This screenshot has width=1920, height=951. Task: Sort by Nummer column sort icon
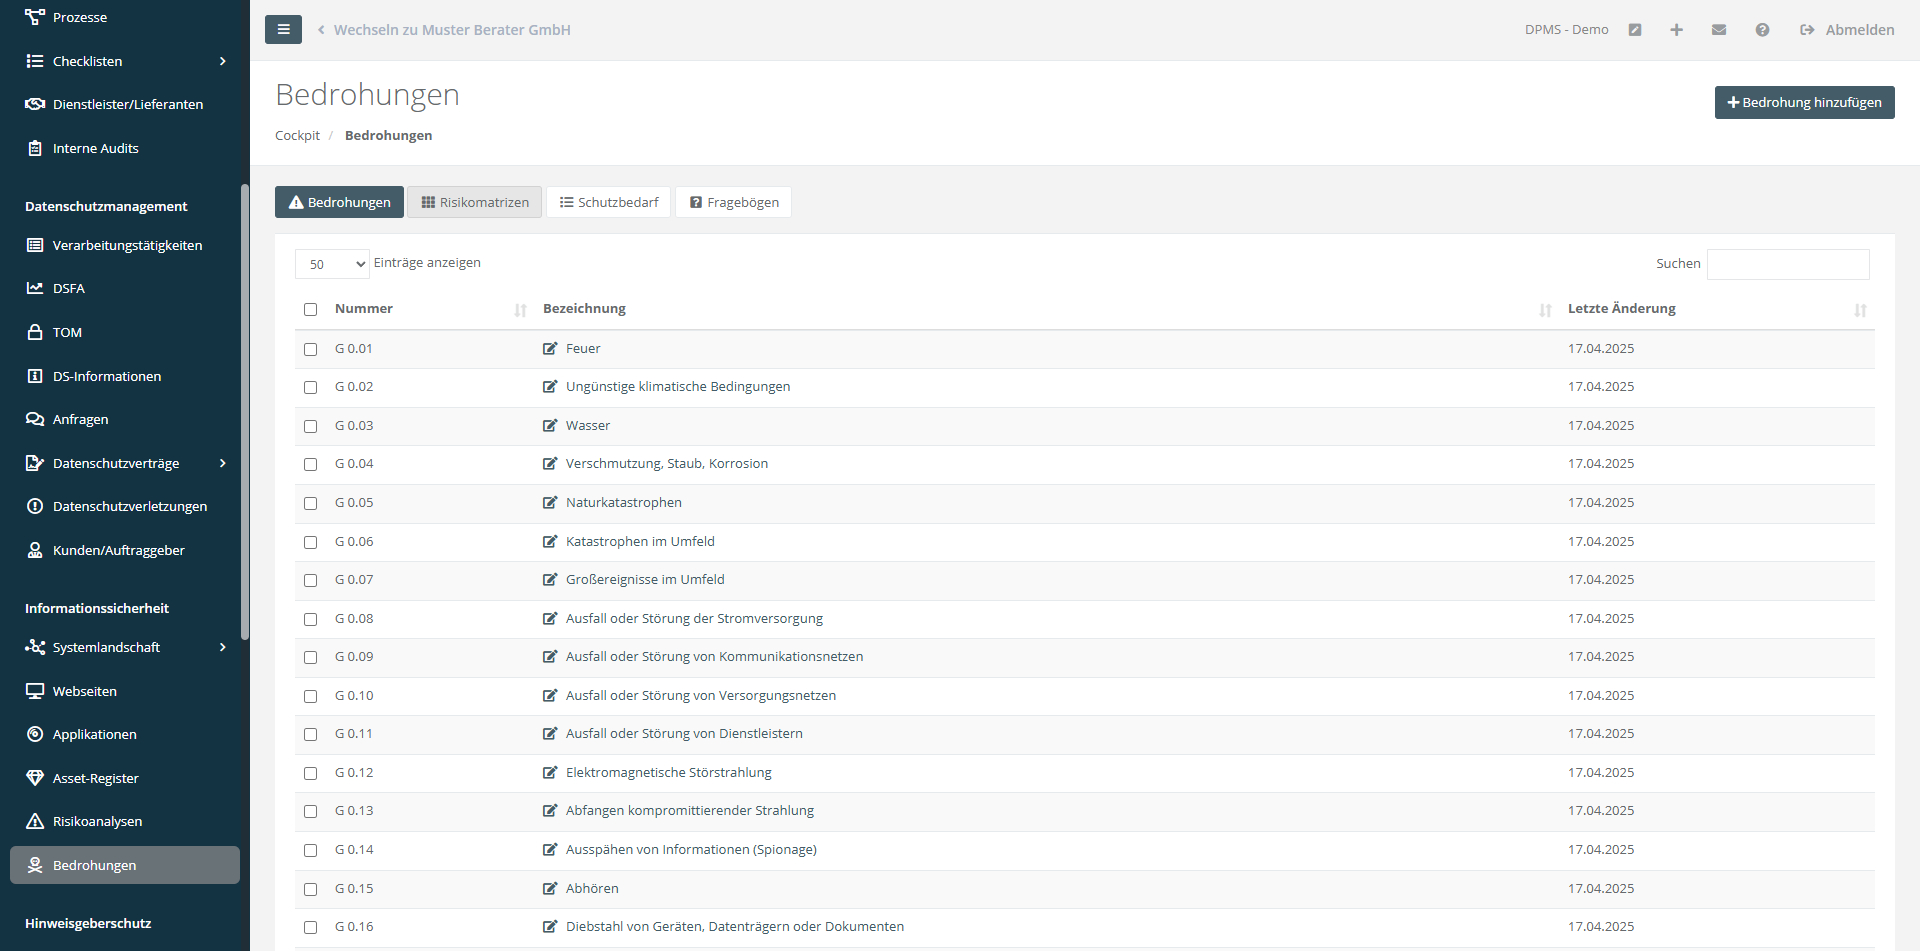520,310
